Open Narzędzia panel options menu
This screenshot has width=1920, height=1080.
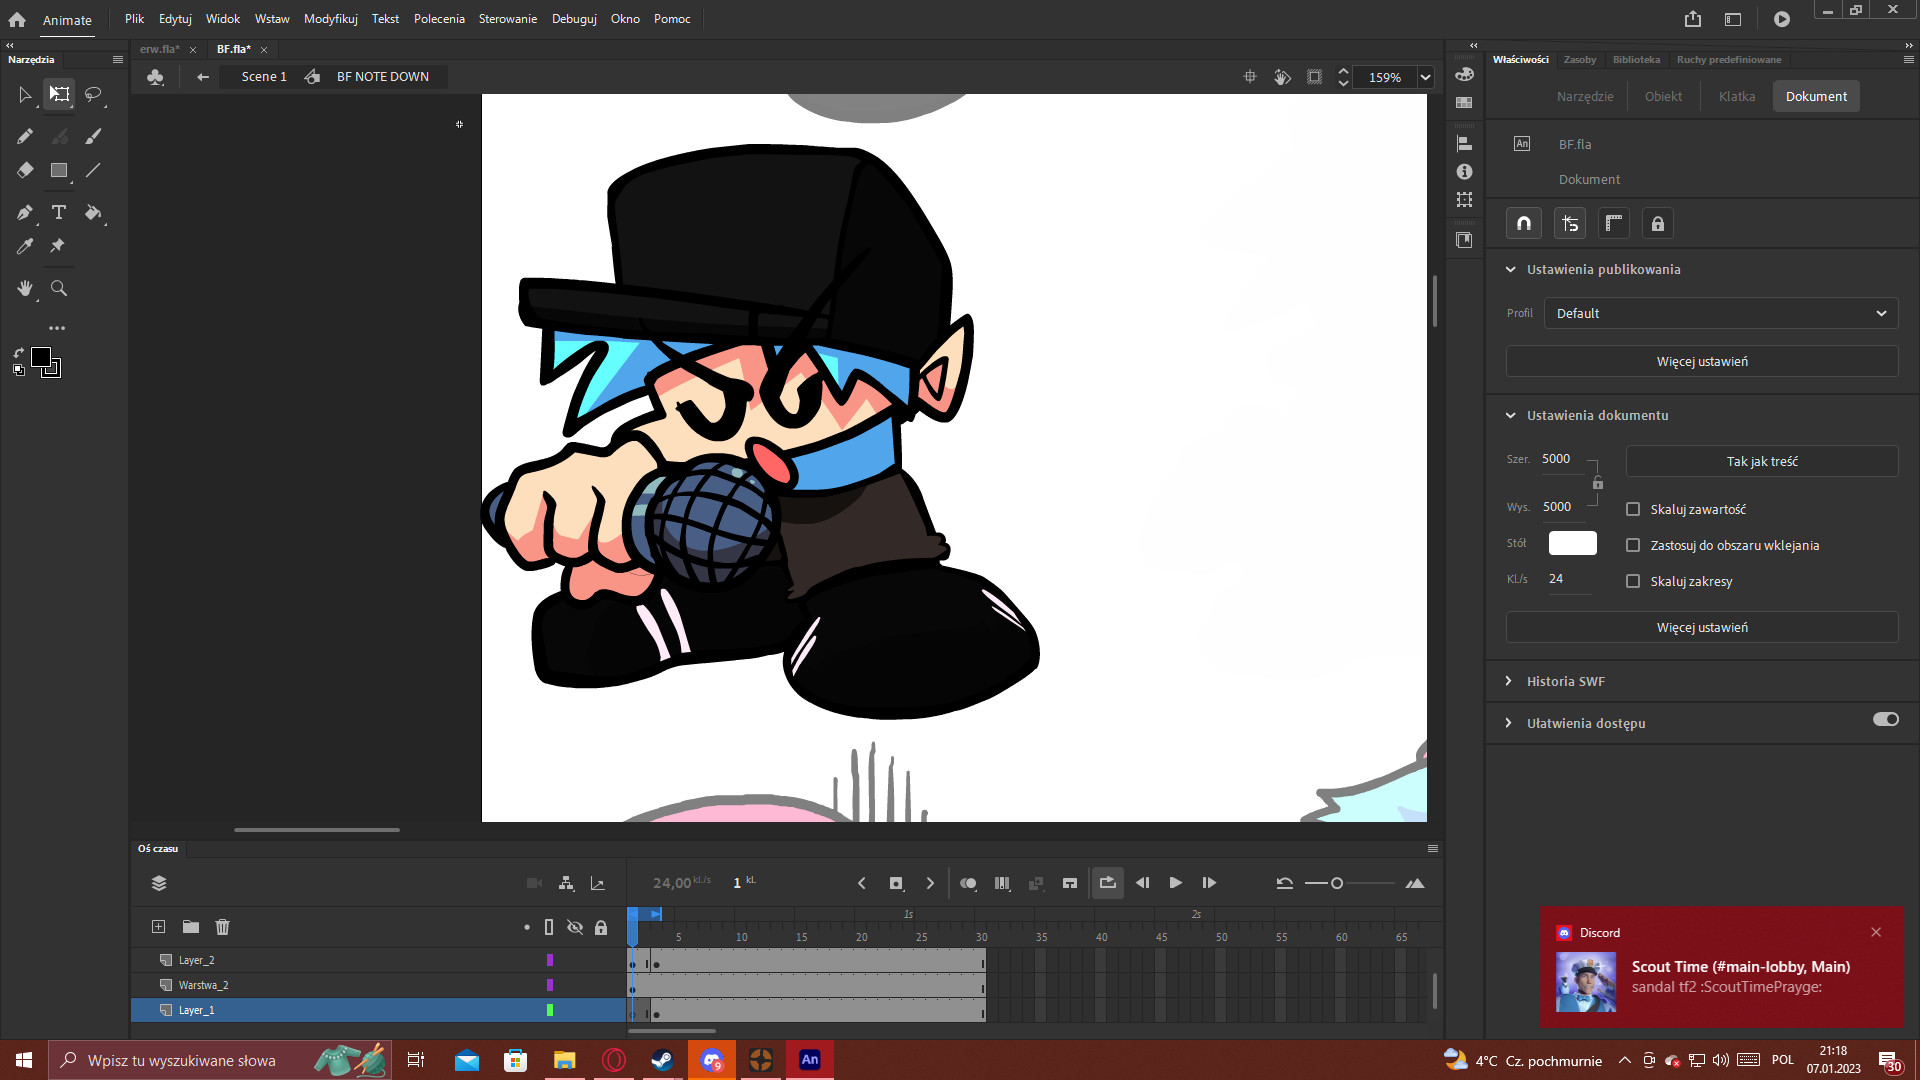coord(118,60)
